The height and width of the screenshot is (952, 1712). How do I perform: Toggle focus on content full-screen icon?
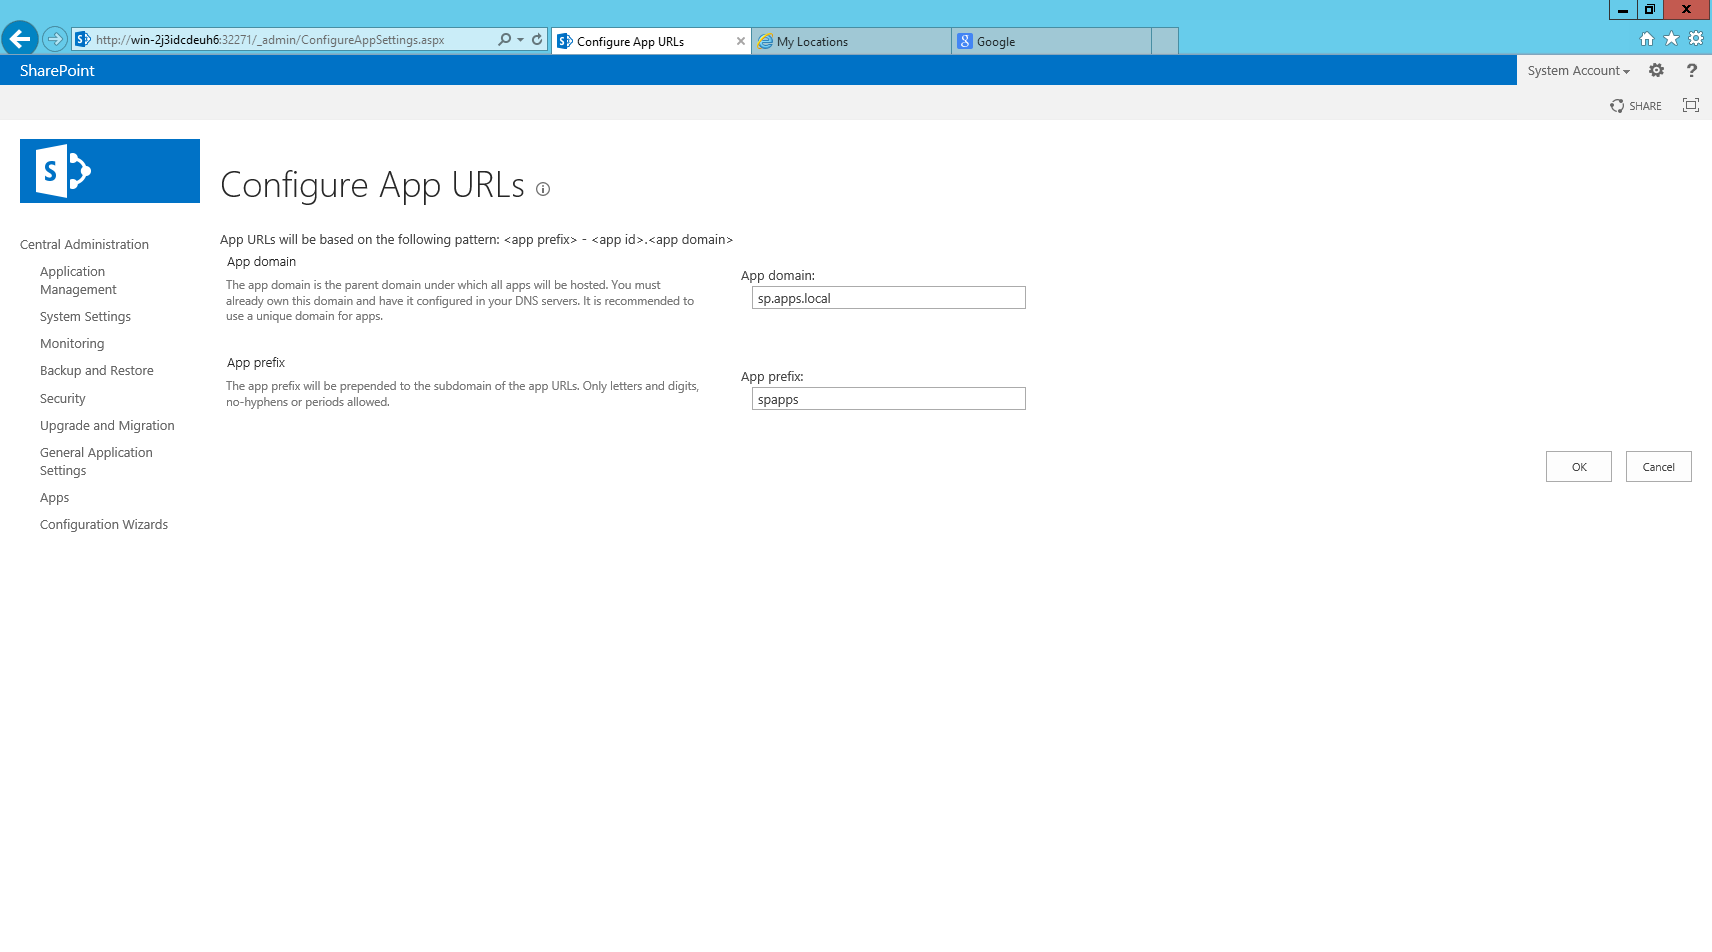1691,105
